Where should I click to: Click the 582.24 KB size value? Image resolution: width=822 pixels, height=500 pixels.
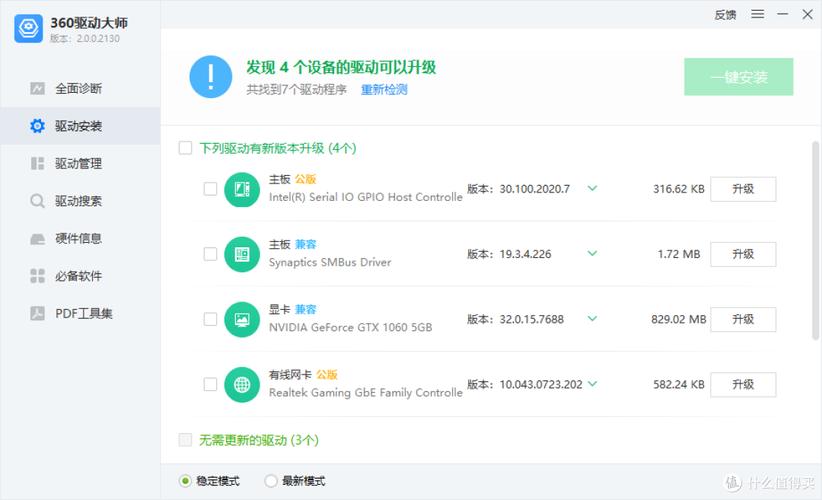click(x=679, y=385)
